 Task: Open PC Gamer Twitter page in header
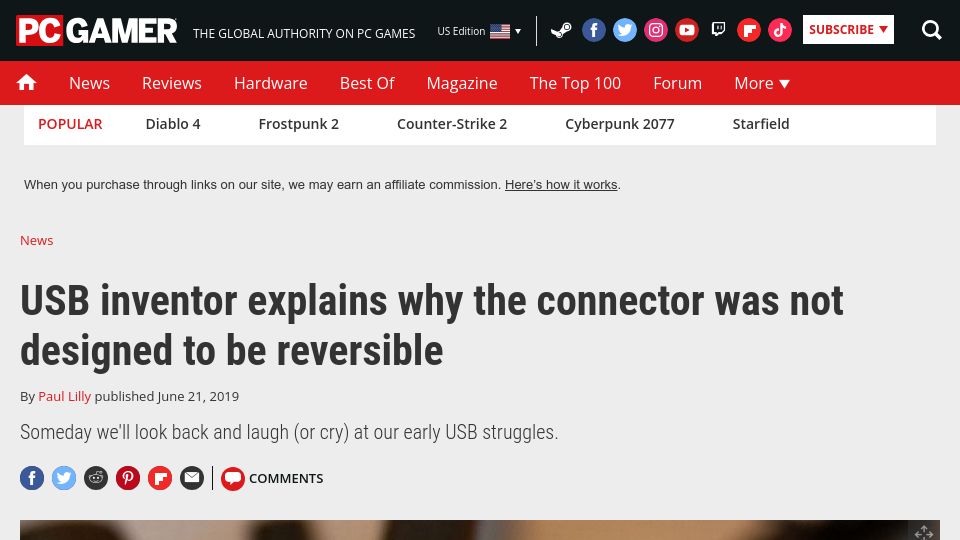pyautogui.click(x=625, y=30)
